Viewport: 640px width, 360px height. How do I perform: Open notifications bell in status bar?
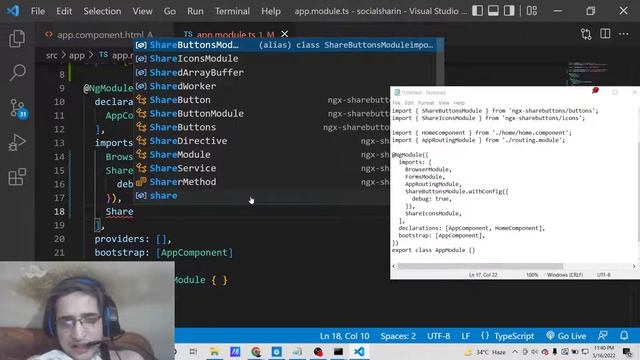(624, 336)
